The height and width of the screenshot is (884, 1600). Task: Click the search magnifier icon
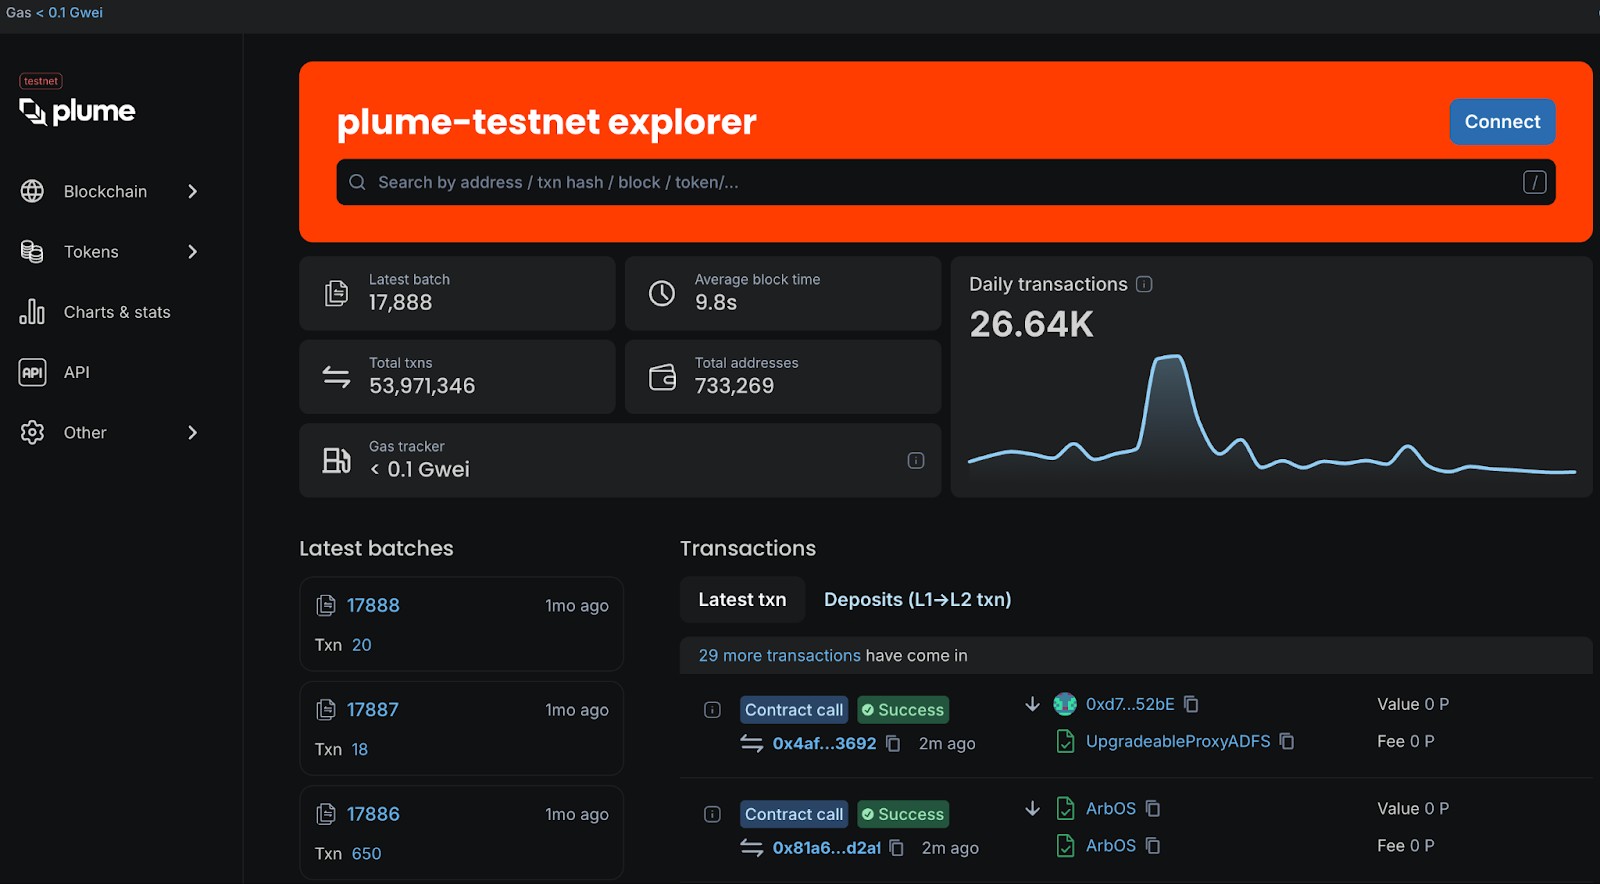pos(357,182)
